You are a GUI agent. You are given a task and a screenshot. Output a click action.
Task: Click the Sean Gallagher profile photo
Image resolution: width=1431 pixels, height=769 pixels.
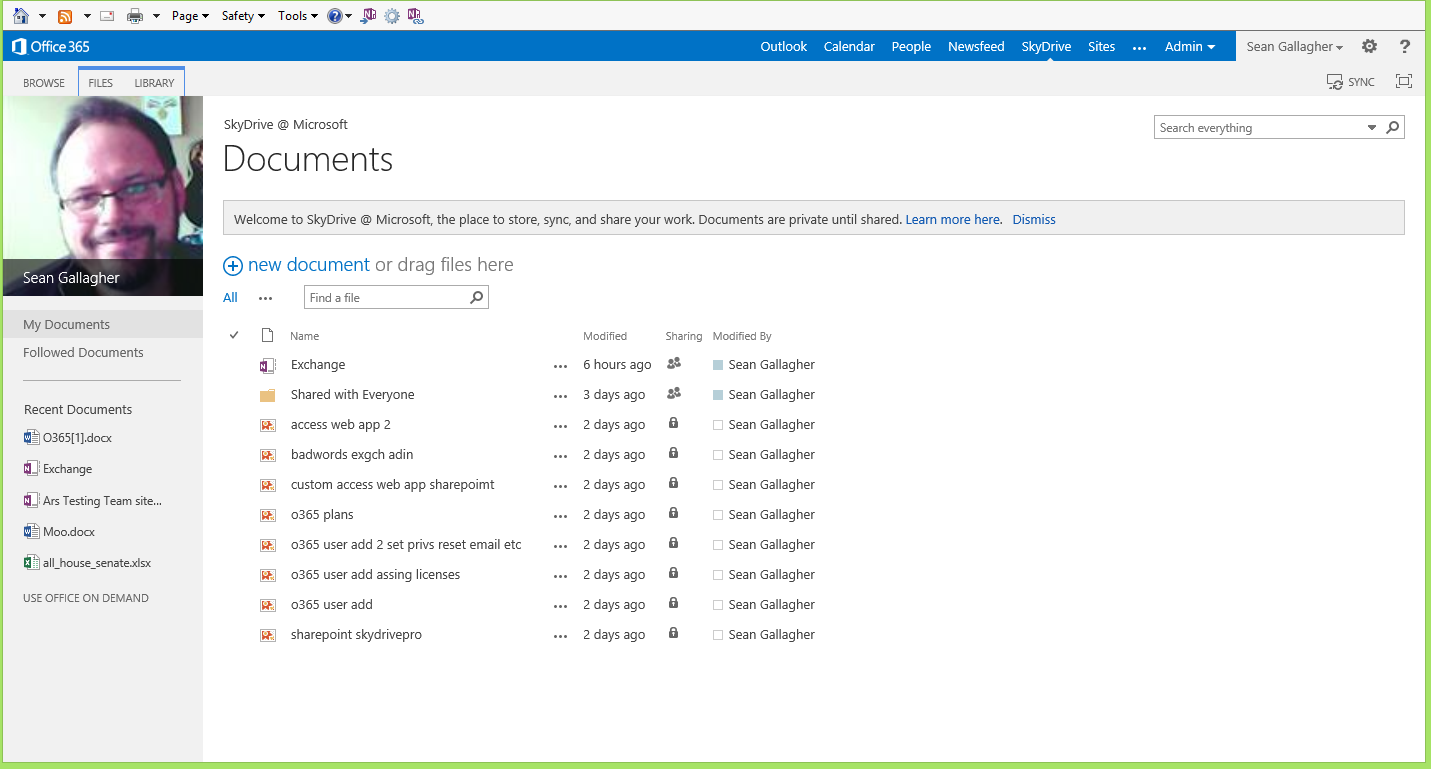(102, 196)
